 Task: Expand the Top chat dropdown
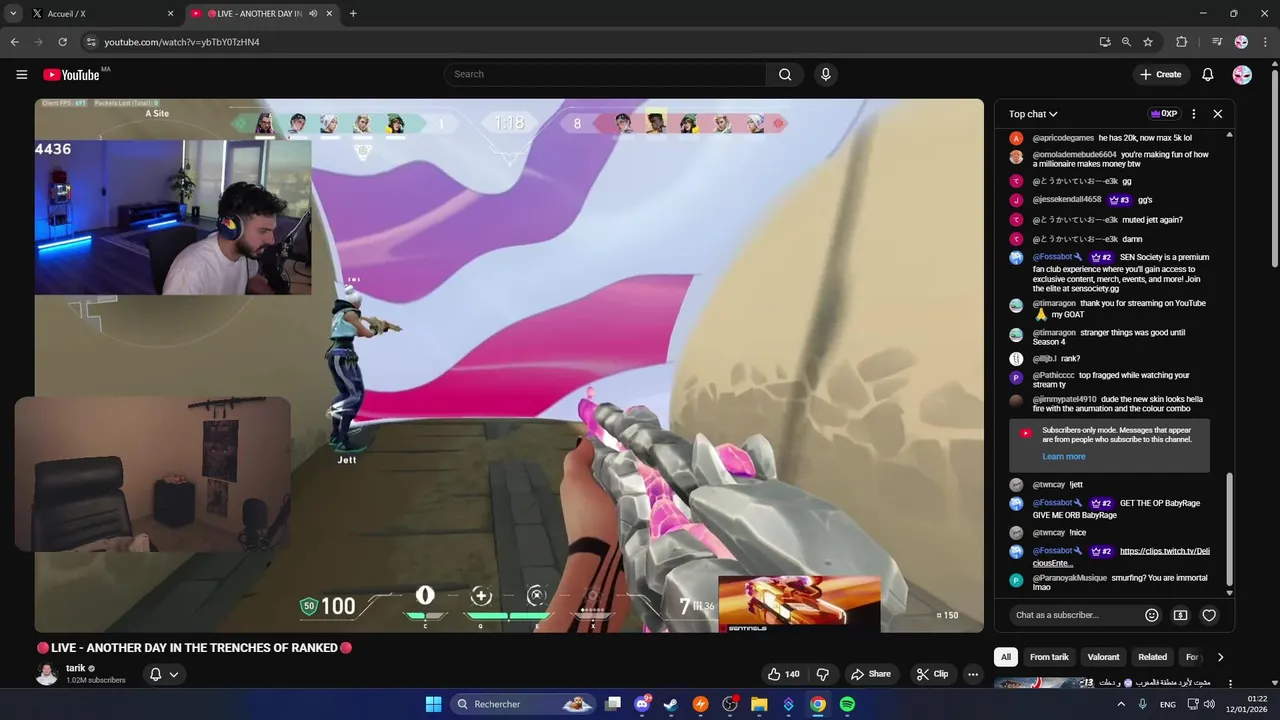1033,114
